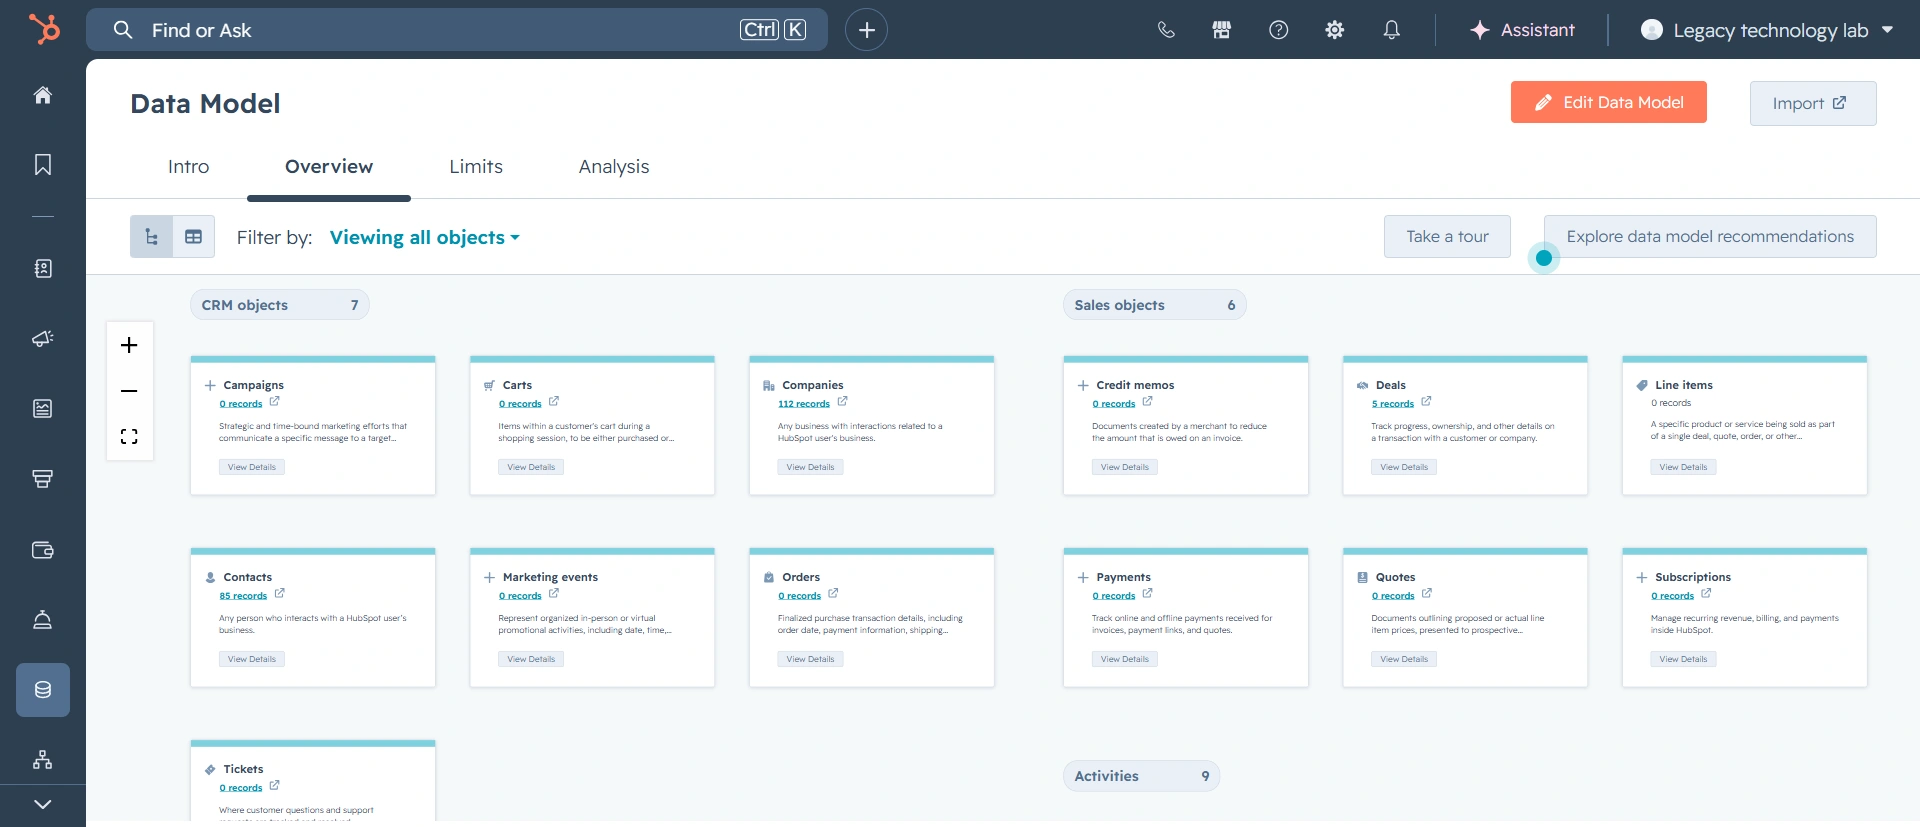Screen dimensions: 1920x827
Task: Open the calling phone icon
Action: tap(1166, 30)
